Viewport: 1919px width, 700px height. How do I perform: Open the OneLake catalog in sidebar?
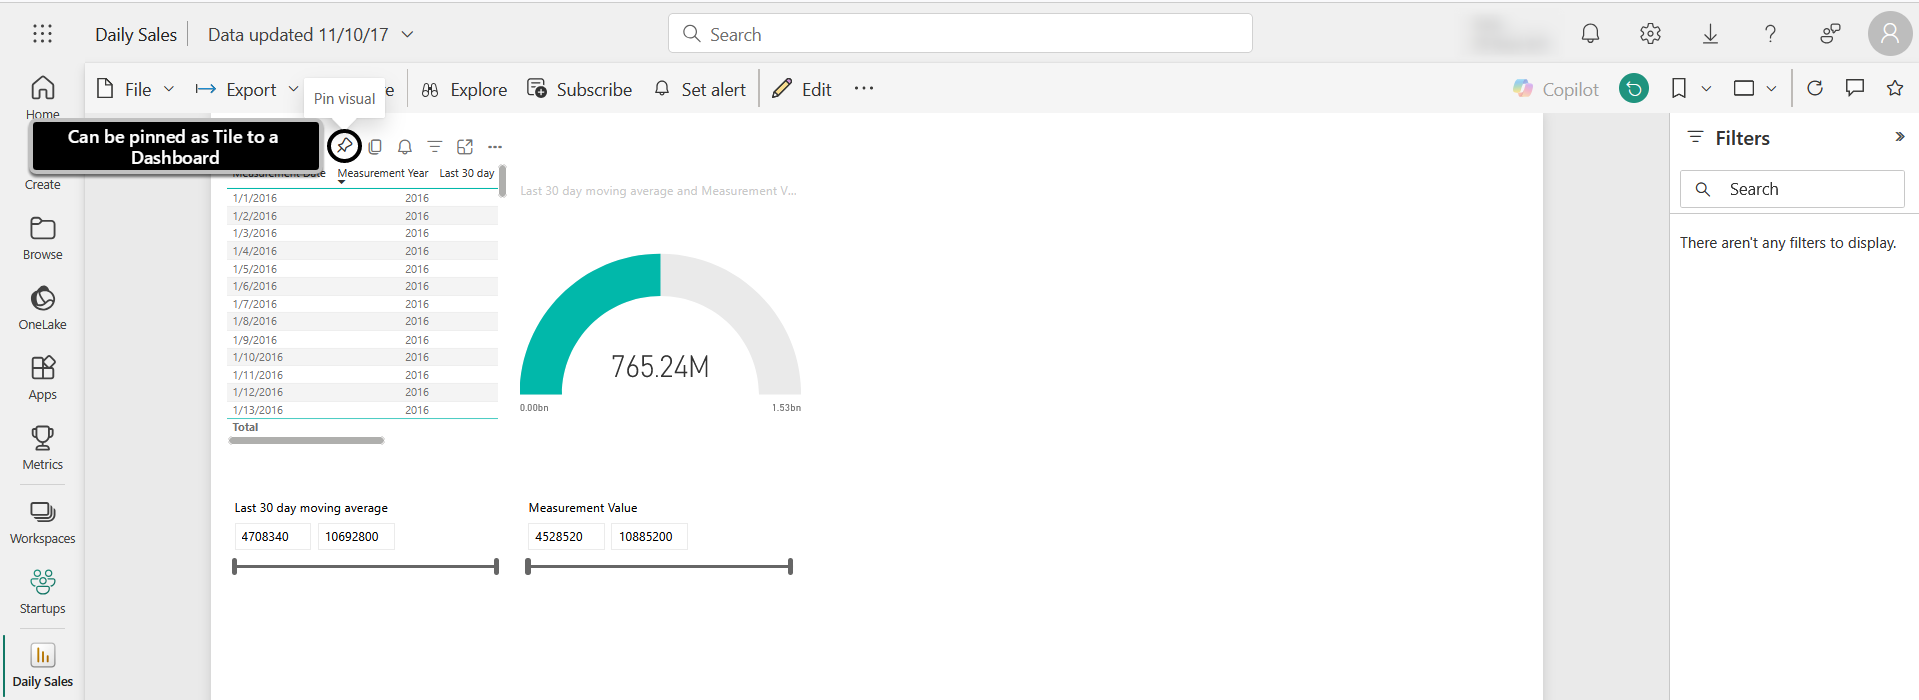(42, 307)
